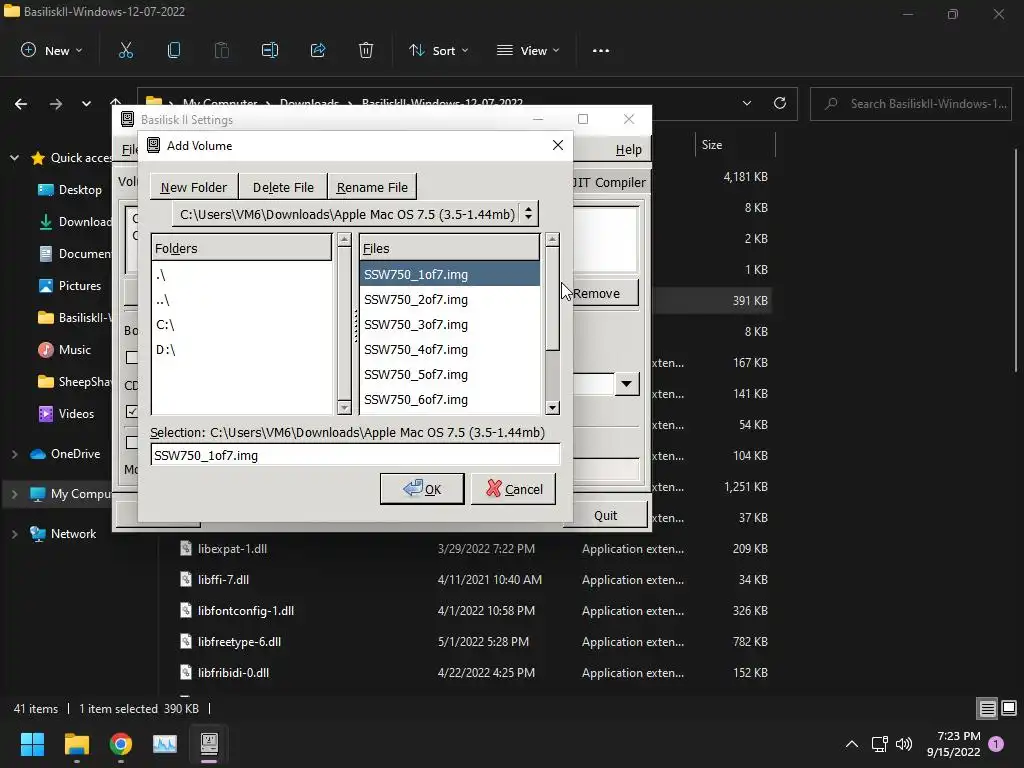Select SSW750_6of7.img file
Image resolution: width=1024 pixels, height=768 pixels.
click(449, 399)
